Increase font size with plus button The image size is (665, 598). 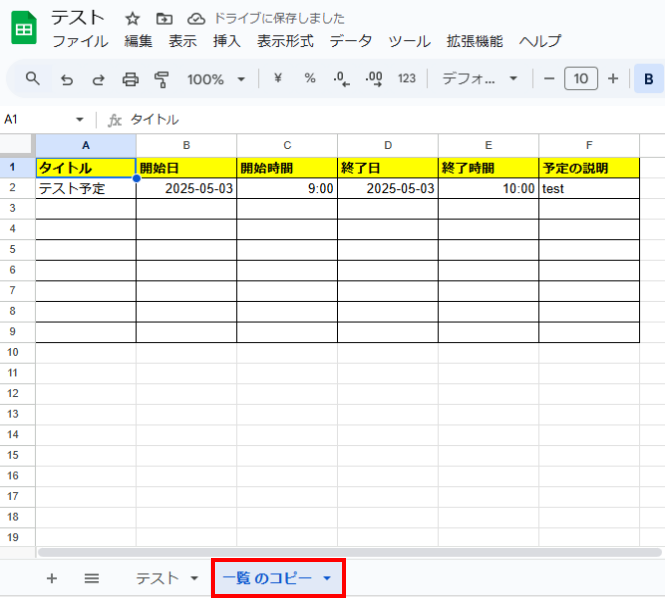pyautogui.click(x=613, y=78)
